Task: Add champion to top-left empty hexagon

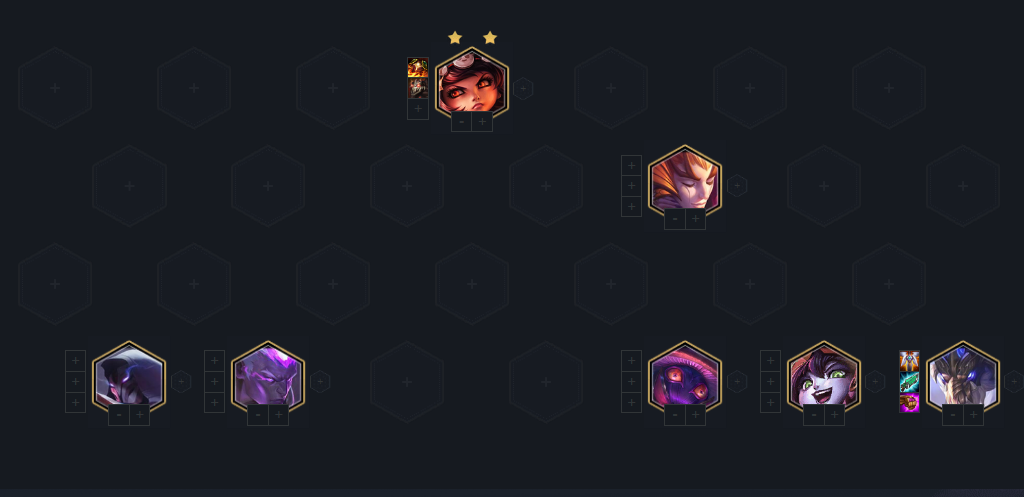Action: 55,88
